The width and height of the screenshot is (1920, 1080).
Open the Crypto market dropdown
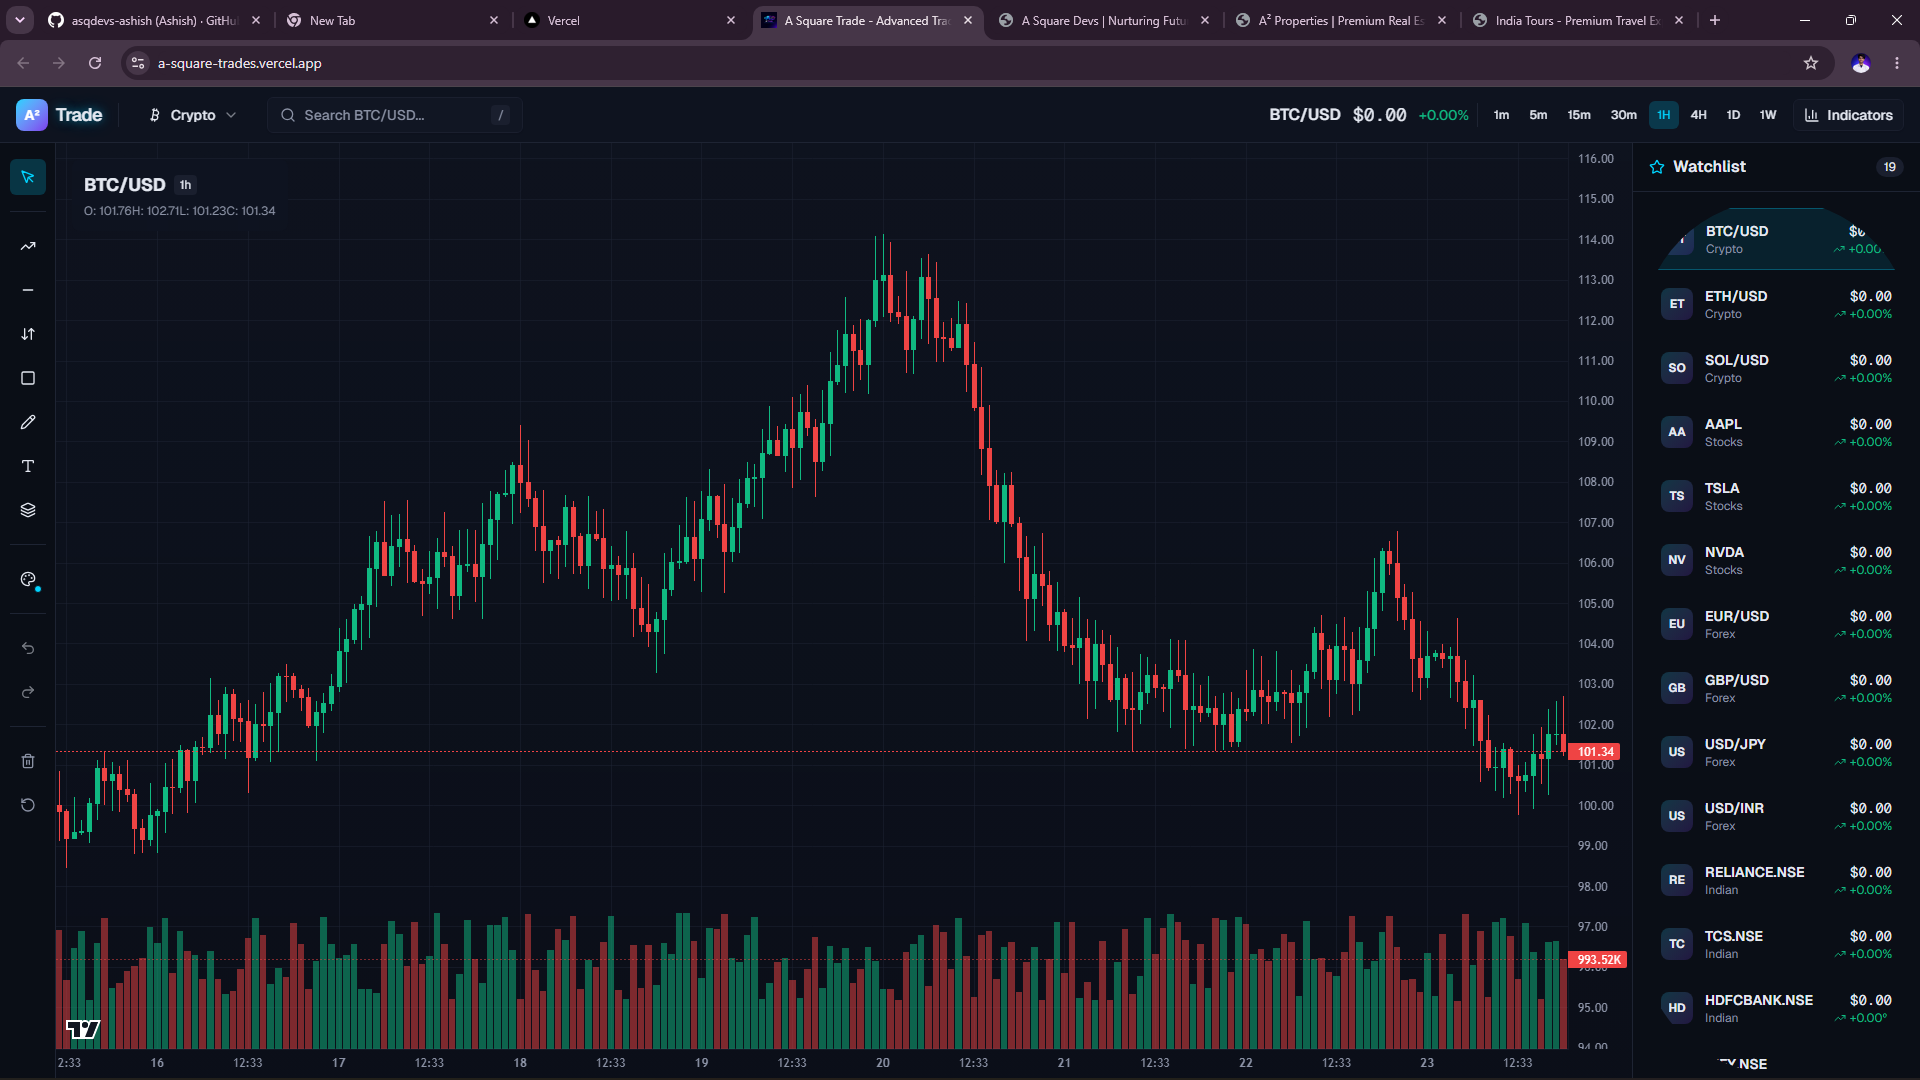click(x=193, y=115)
